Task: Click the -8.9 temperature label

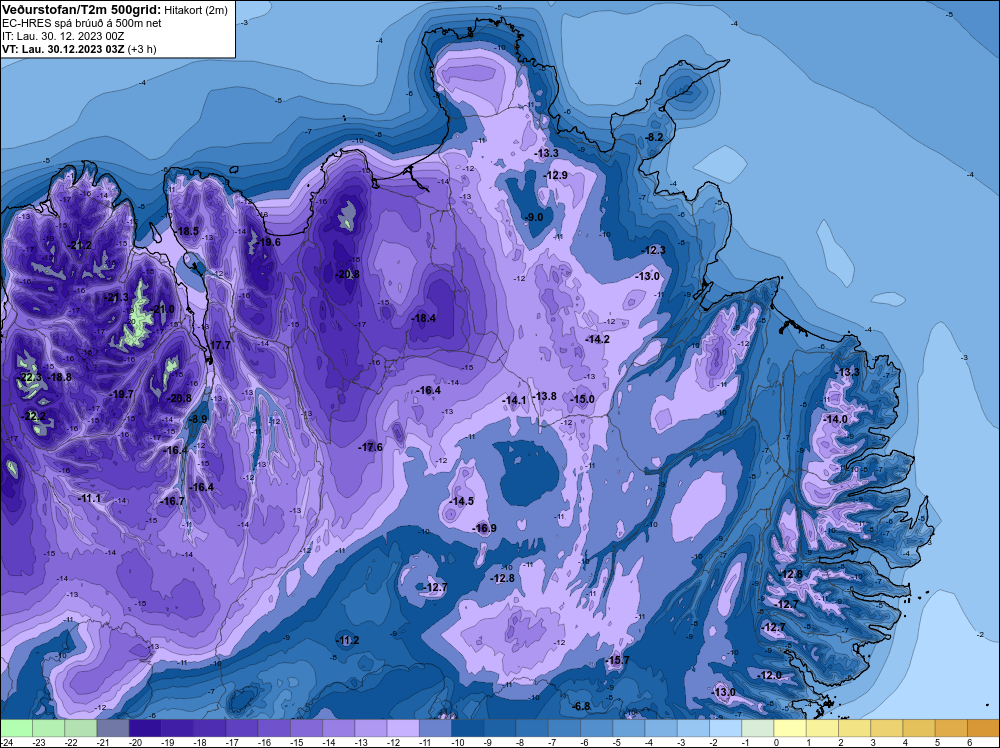Action: click(198, 420)
